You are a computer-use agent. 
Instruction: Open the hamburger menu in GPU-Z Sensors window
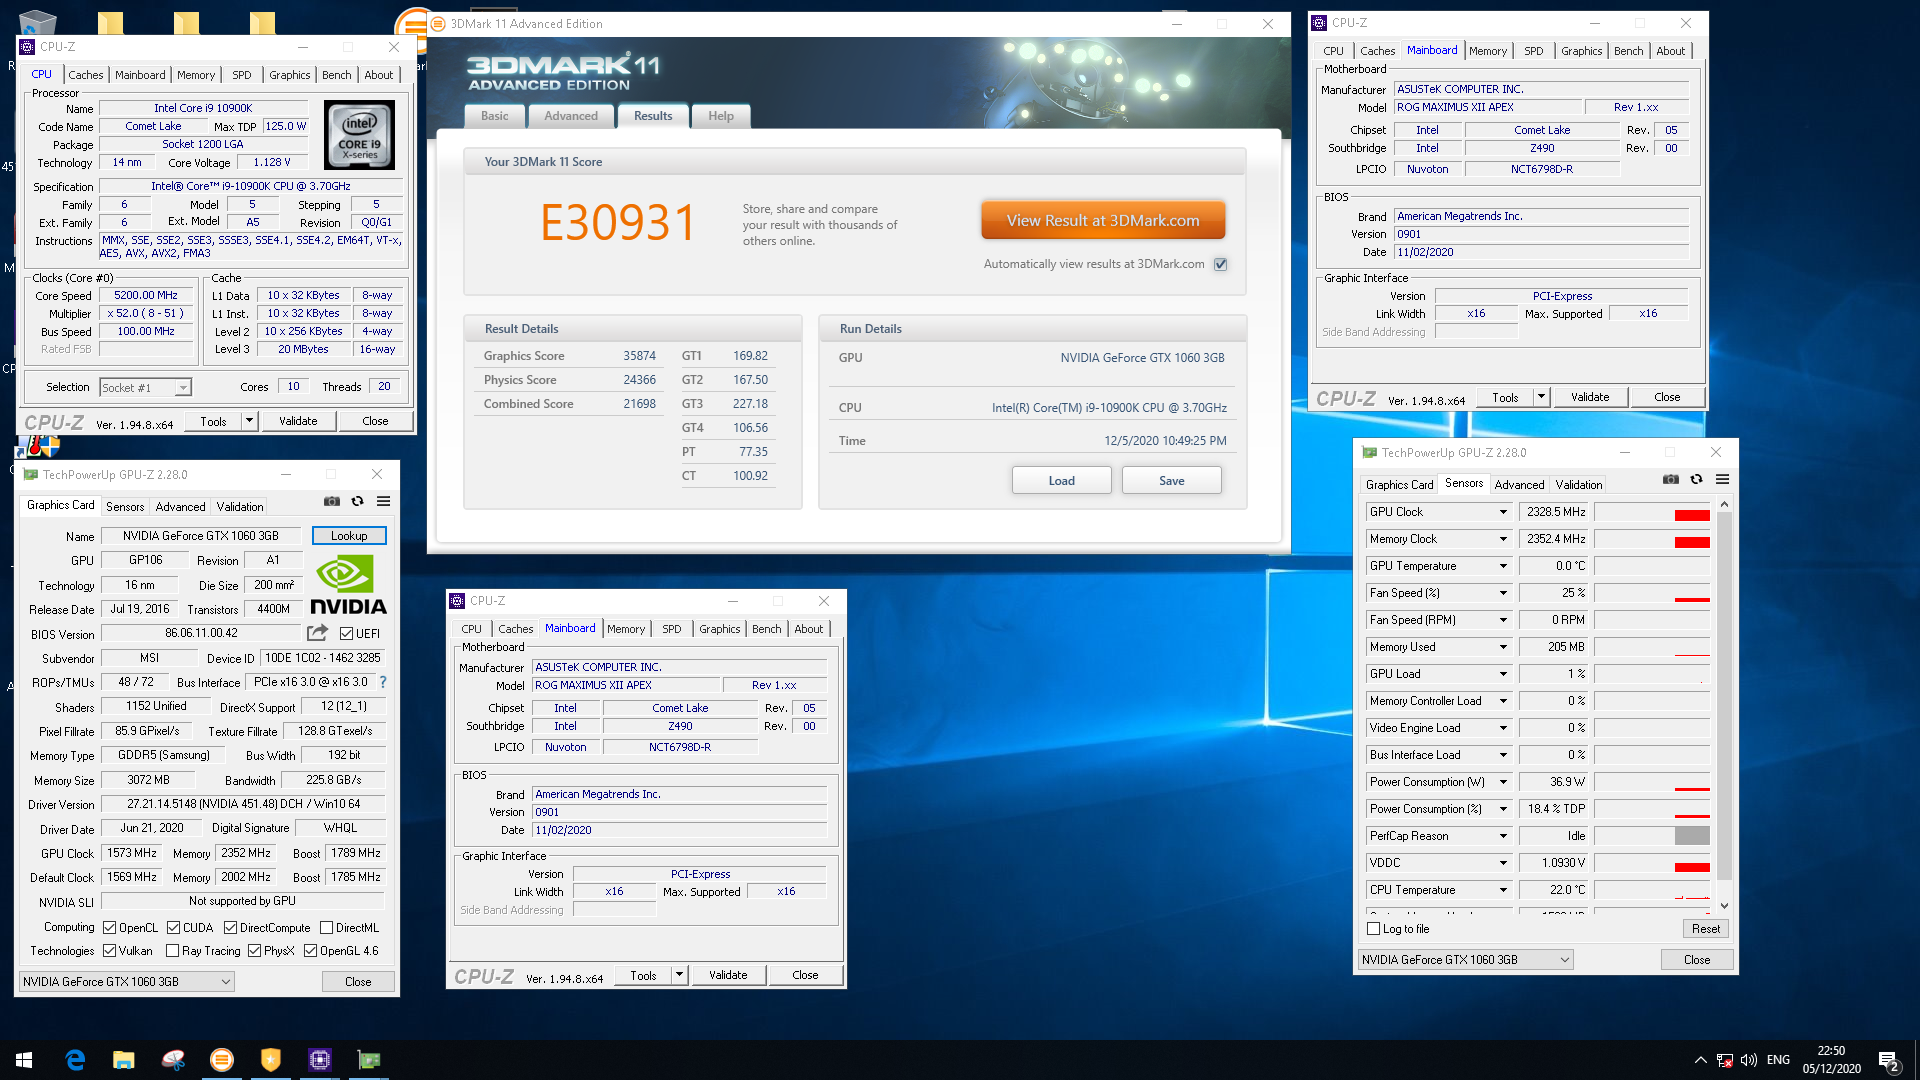pos(1722,480)
